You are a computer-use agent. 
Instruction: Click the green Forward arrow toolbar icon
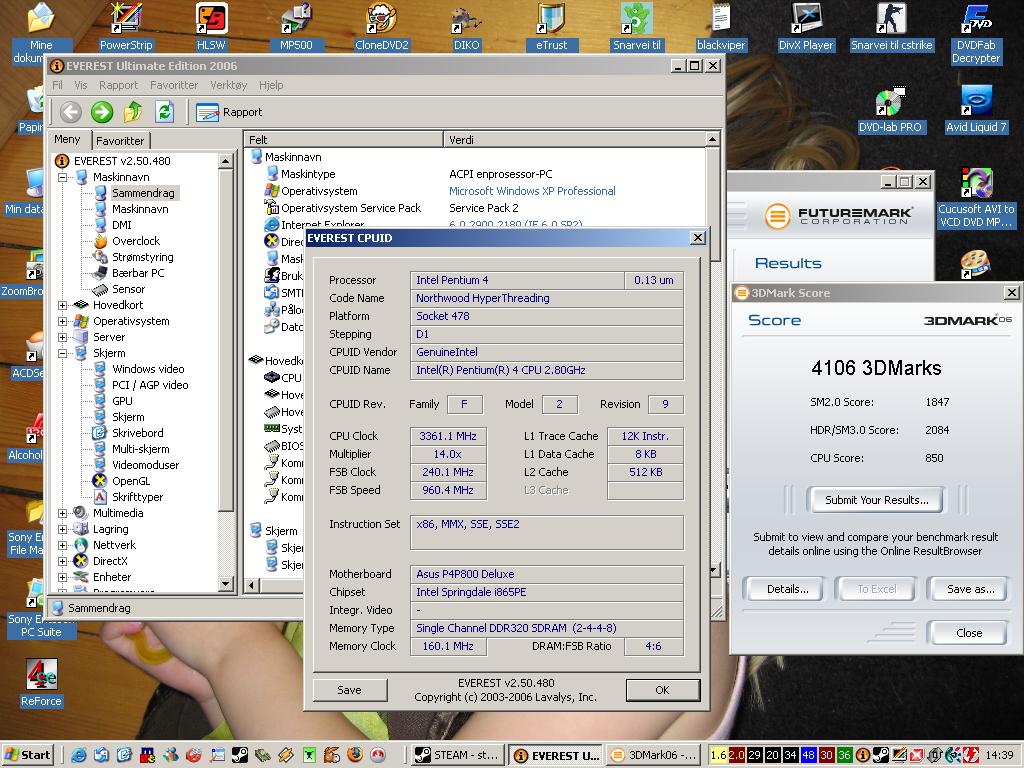pos(101,112)
